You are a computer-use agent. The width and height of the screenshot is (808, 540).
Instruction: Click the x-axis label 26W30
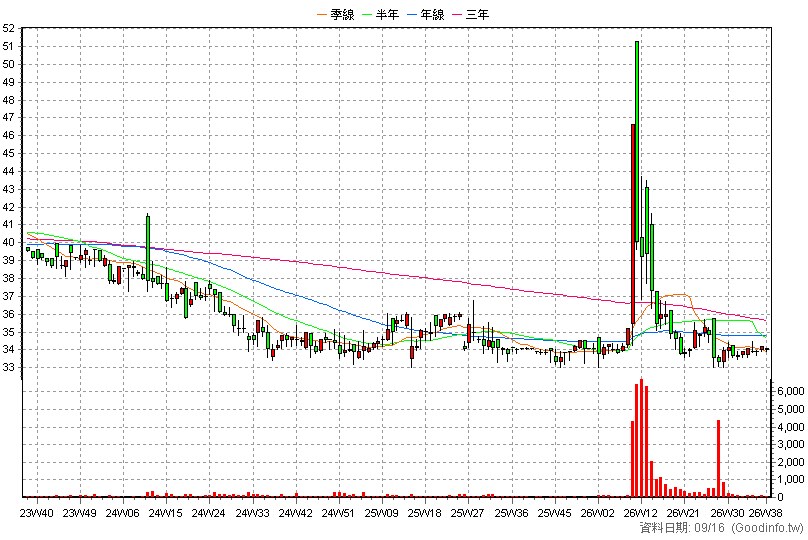coord(727,513)
